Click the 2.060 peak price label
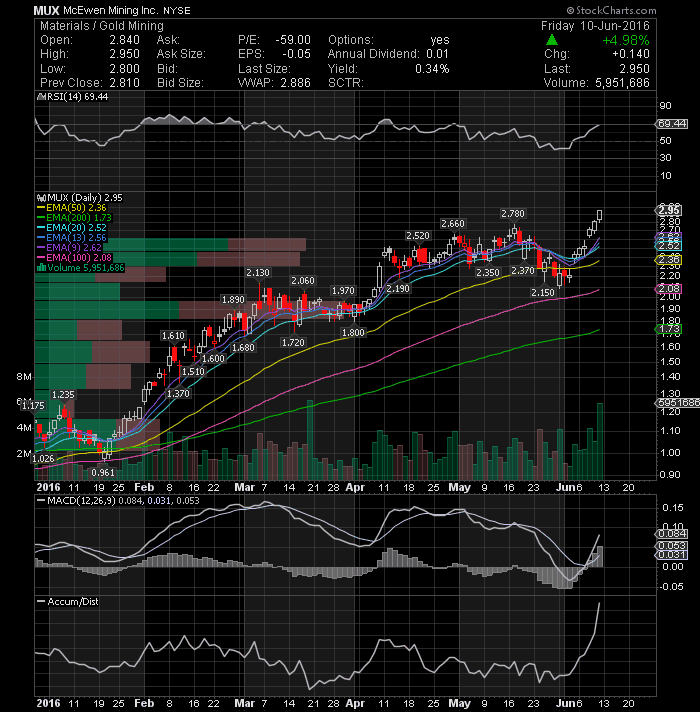This screenshot has width=700, height=712. [x=303, y=281]
